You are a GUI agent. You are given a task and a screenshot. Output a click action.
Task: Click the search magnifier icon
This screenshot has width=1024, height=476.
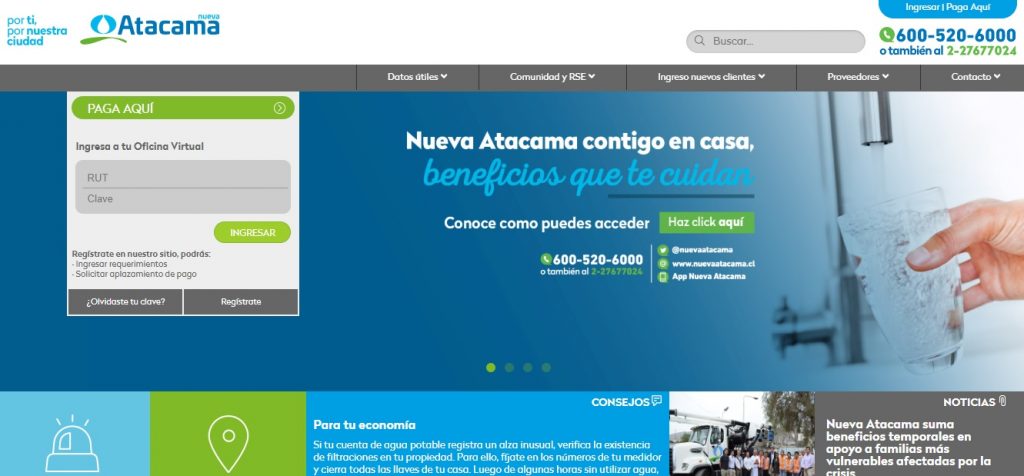coord(699,40)
